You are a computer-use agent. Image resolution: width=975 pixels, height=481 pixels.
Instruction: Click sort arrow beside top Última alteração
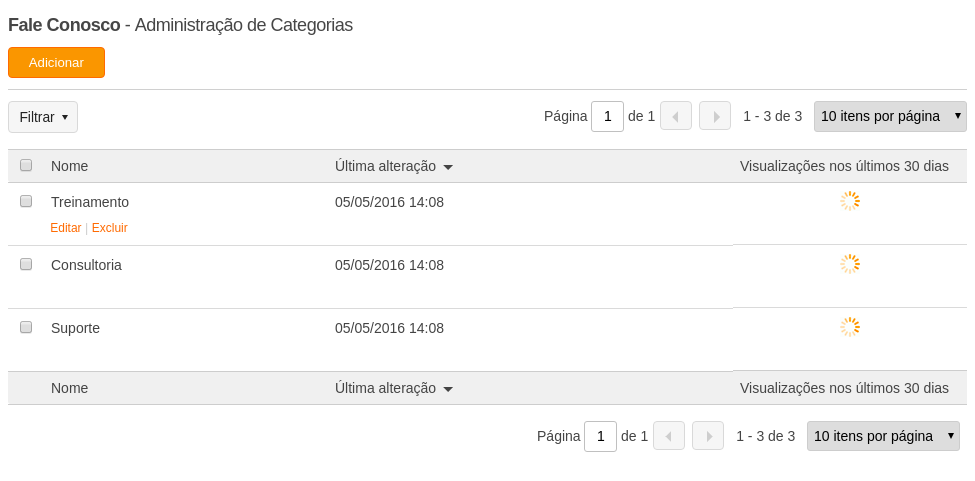tap(448, 167)
